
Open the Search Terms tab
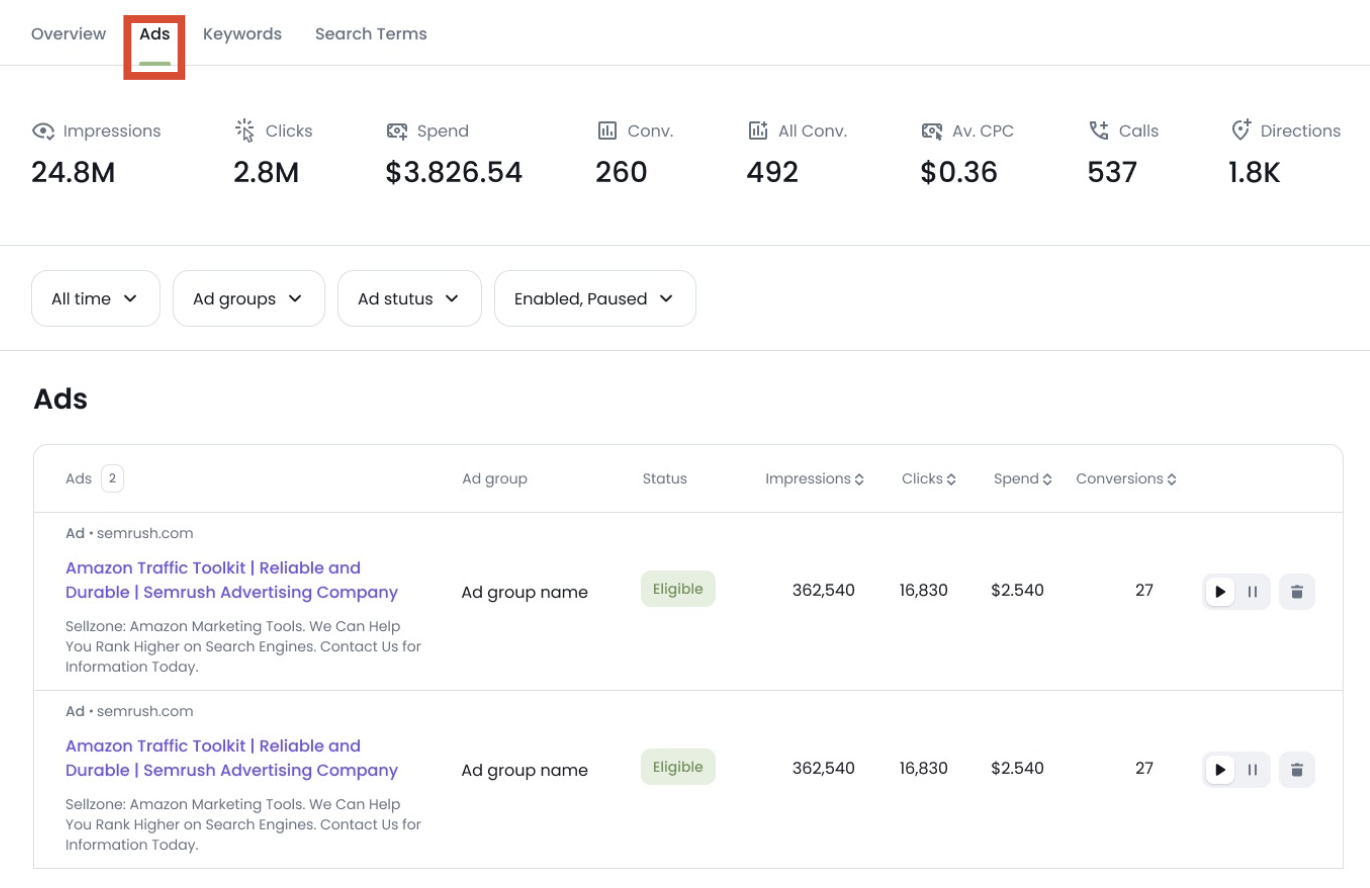371,33
